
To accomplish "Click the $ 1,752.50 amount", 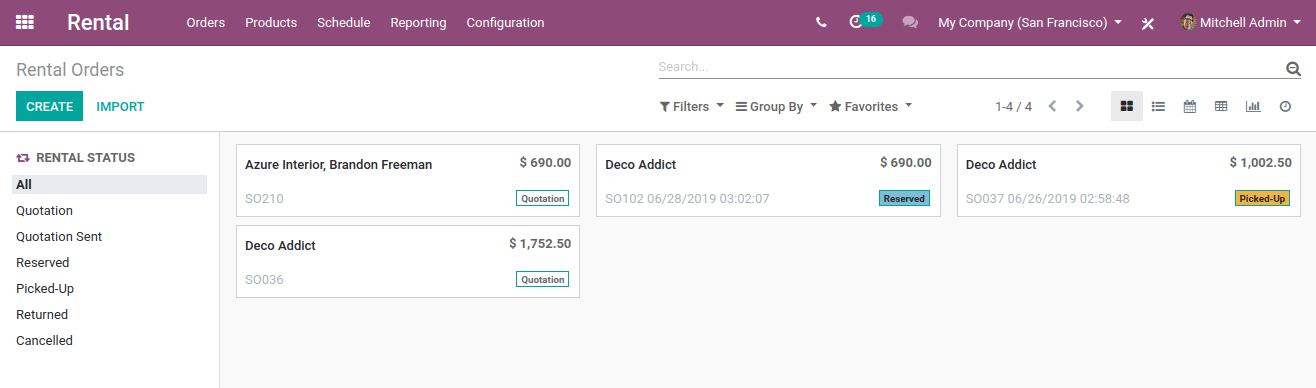I will 540,243.
